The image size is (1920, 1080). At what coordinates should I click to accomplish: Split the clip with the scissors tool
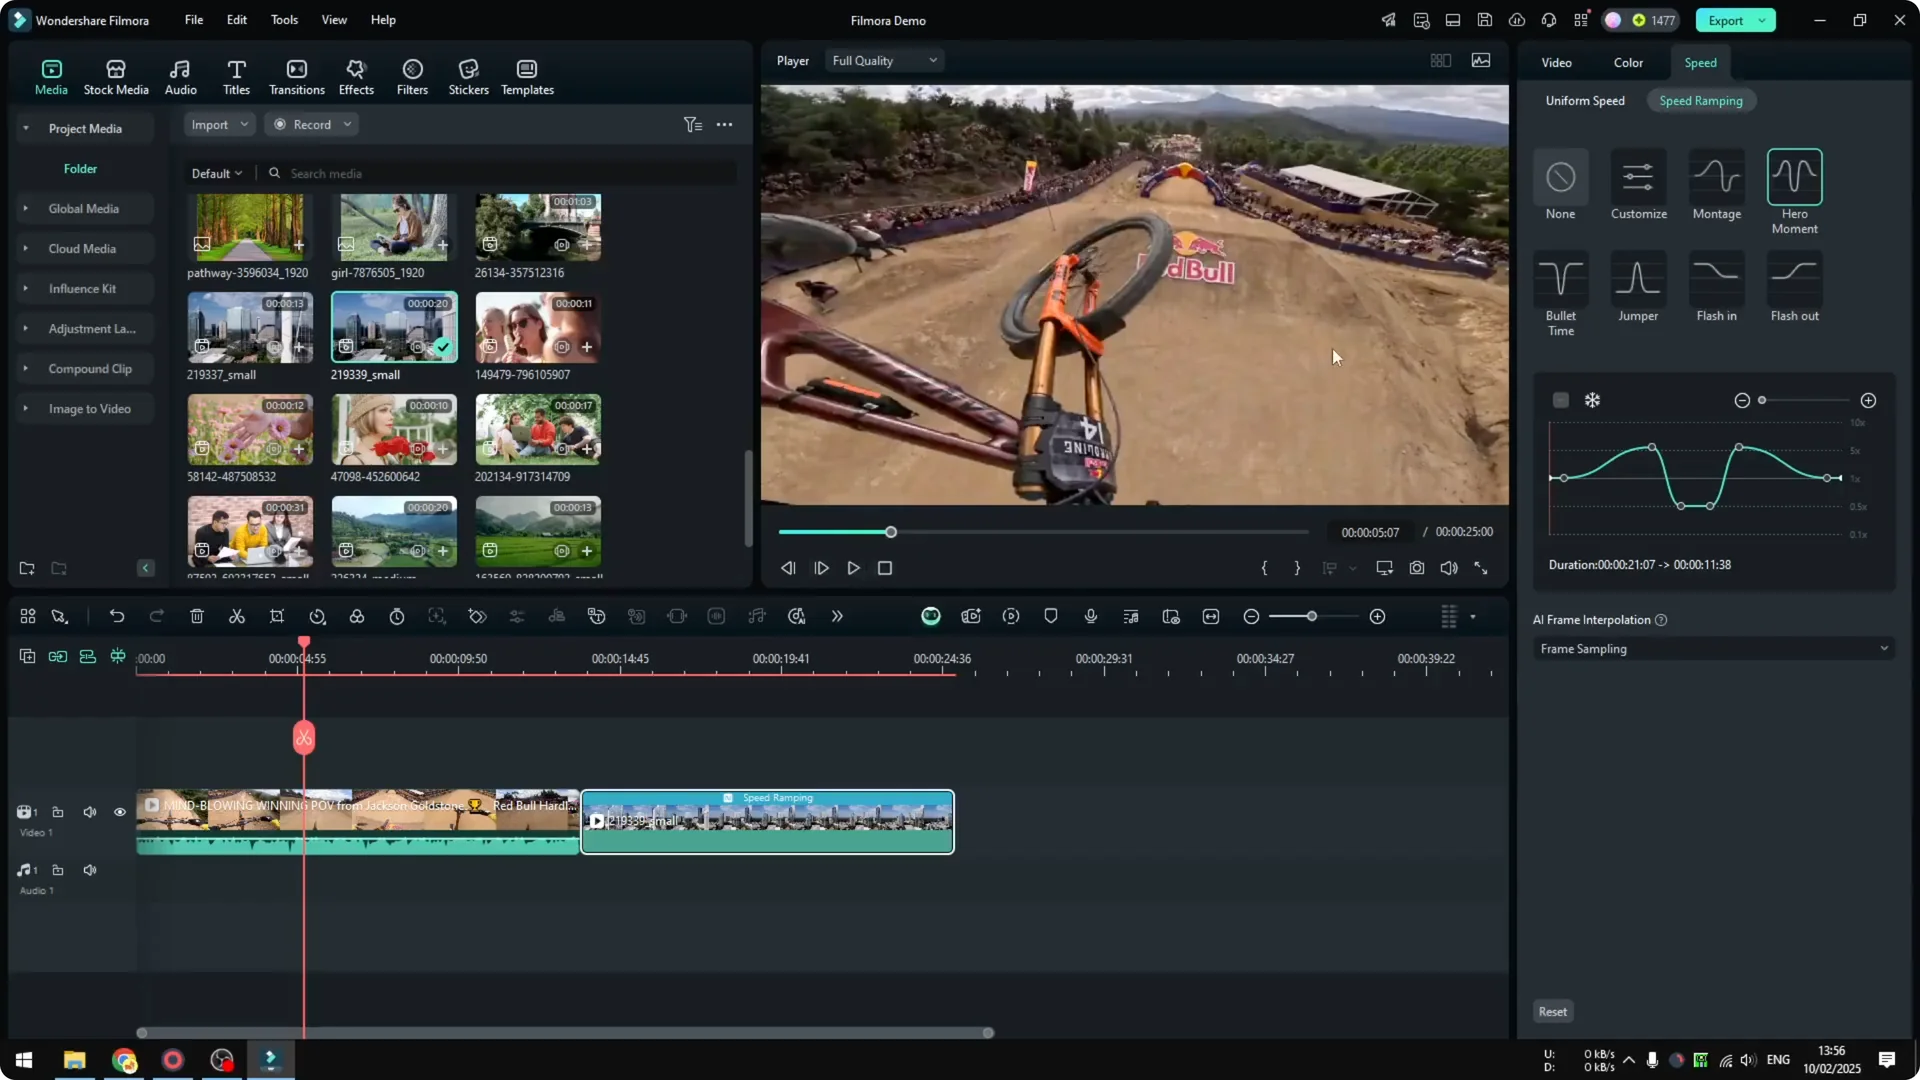237,616
